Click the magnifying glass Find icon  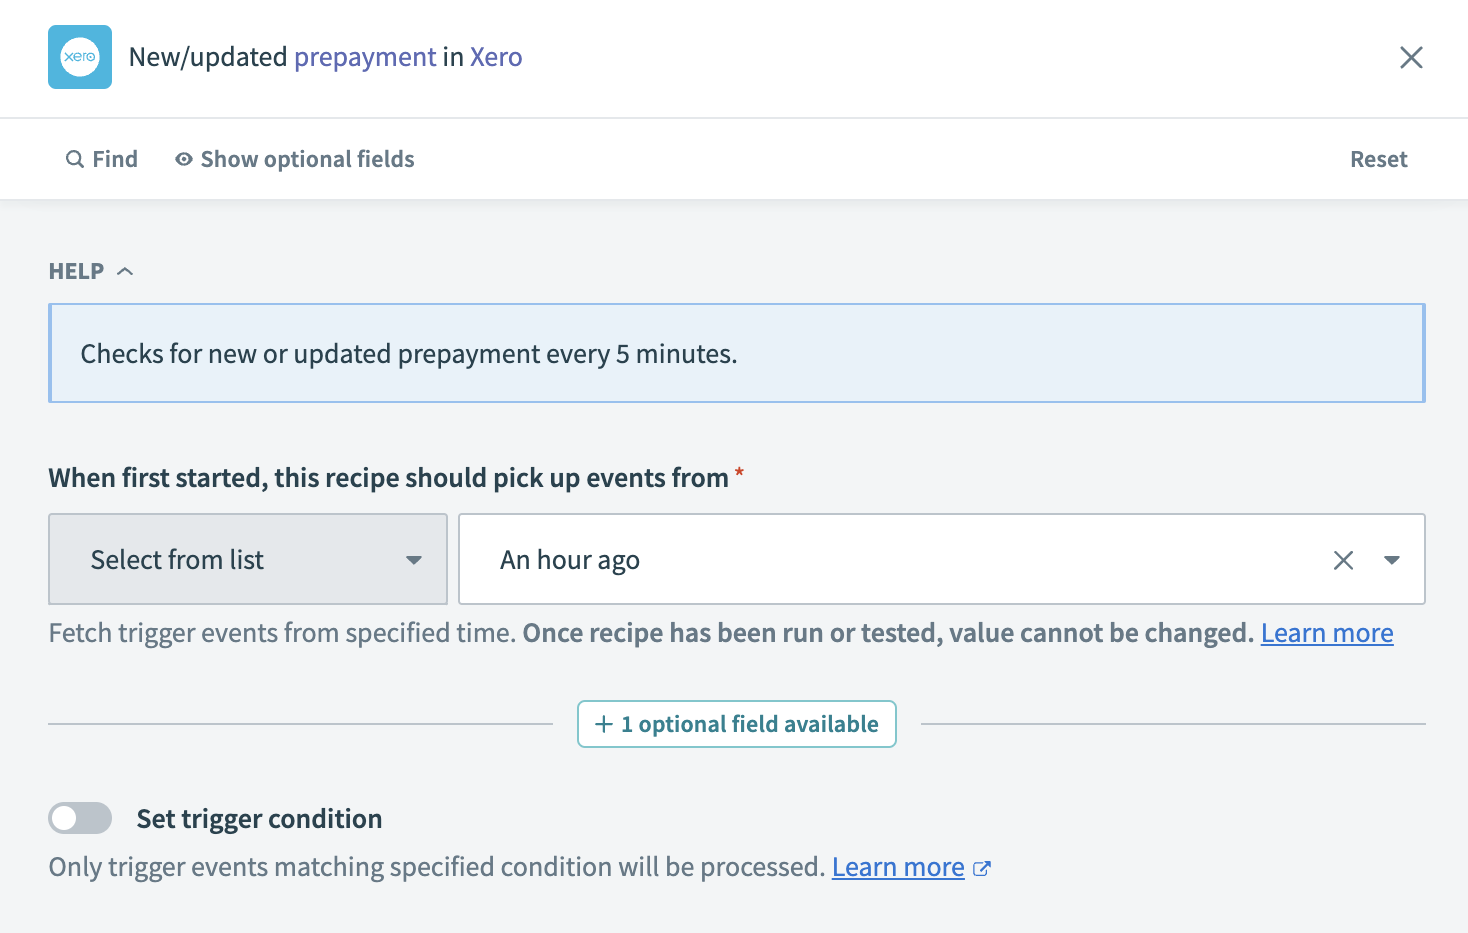click(x=75, y=158)
